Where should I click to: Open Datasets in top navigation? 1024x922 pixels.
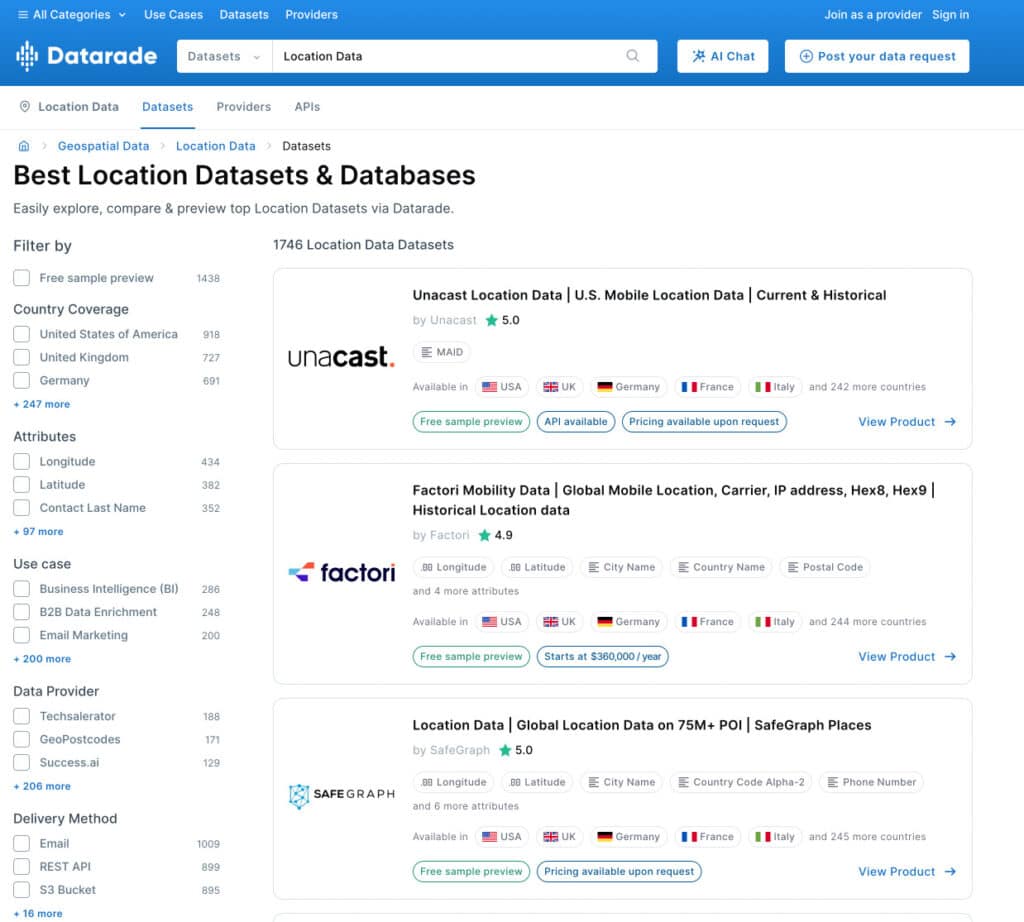coord(244,14)
